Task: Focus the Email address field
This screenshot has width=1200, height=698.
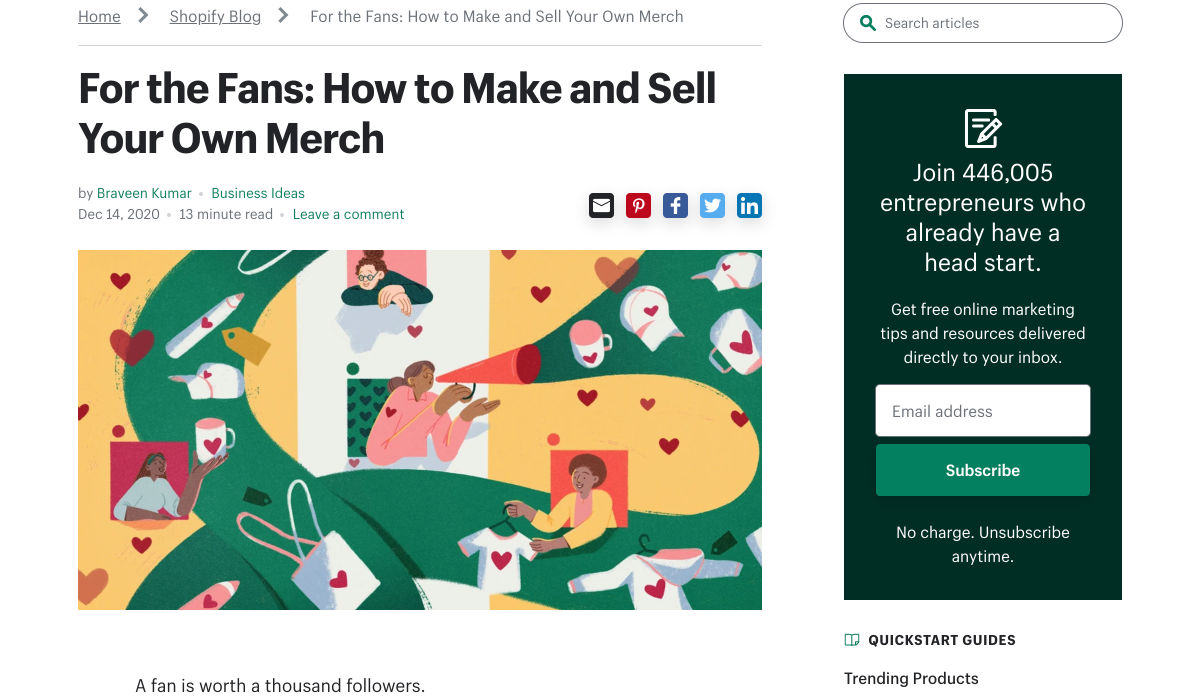Action: tap(982, 411)
